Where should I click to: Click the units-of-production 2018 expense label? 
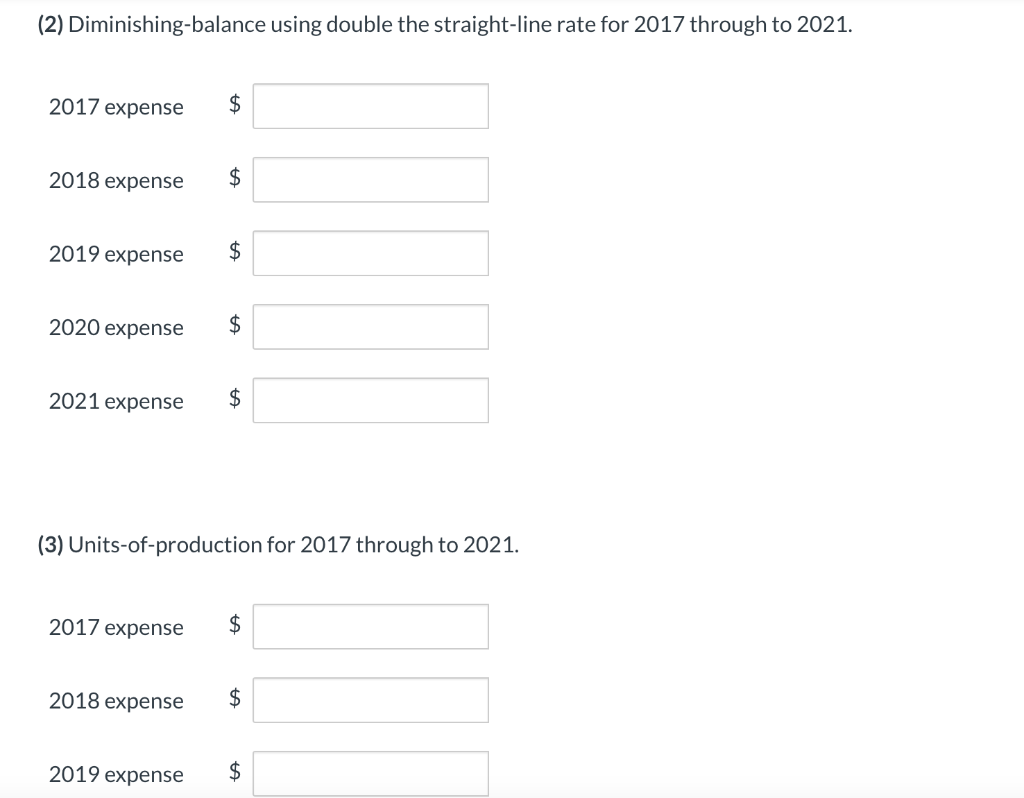click(116, 701)
